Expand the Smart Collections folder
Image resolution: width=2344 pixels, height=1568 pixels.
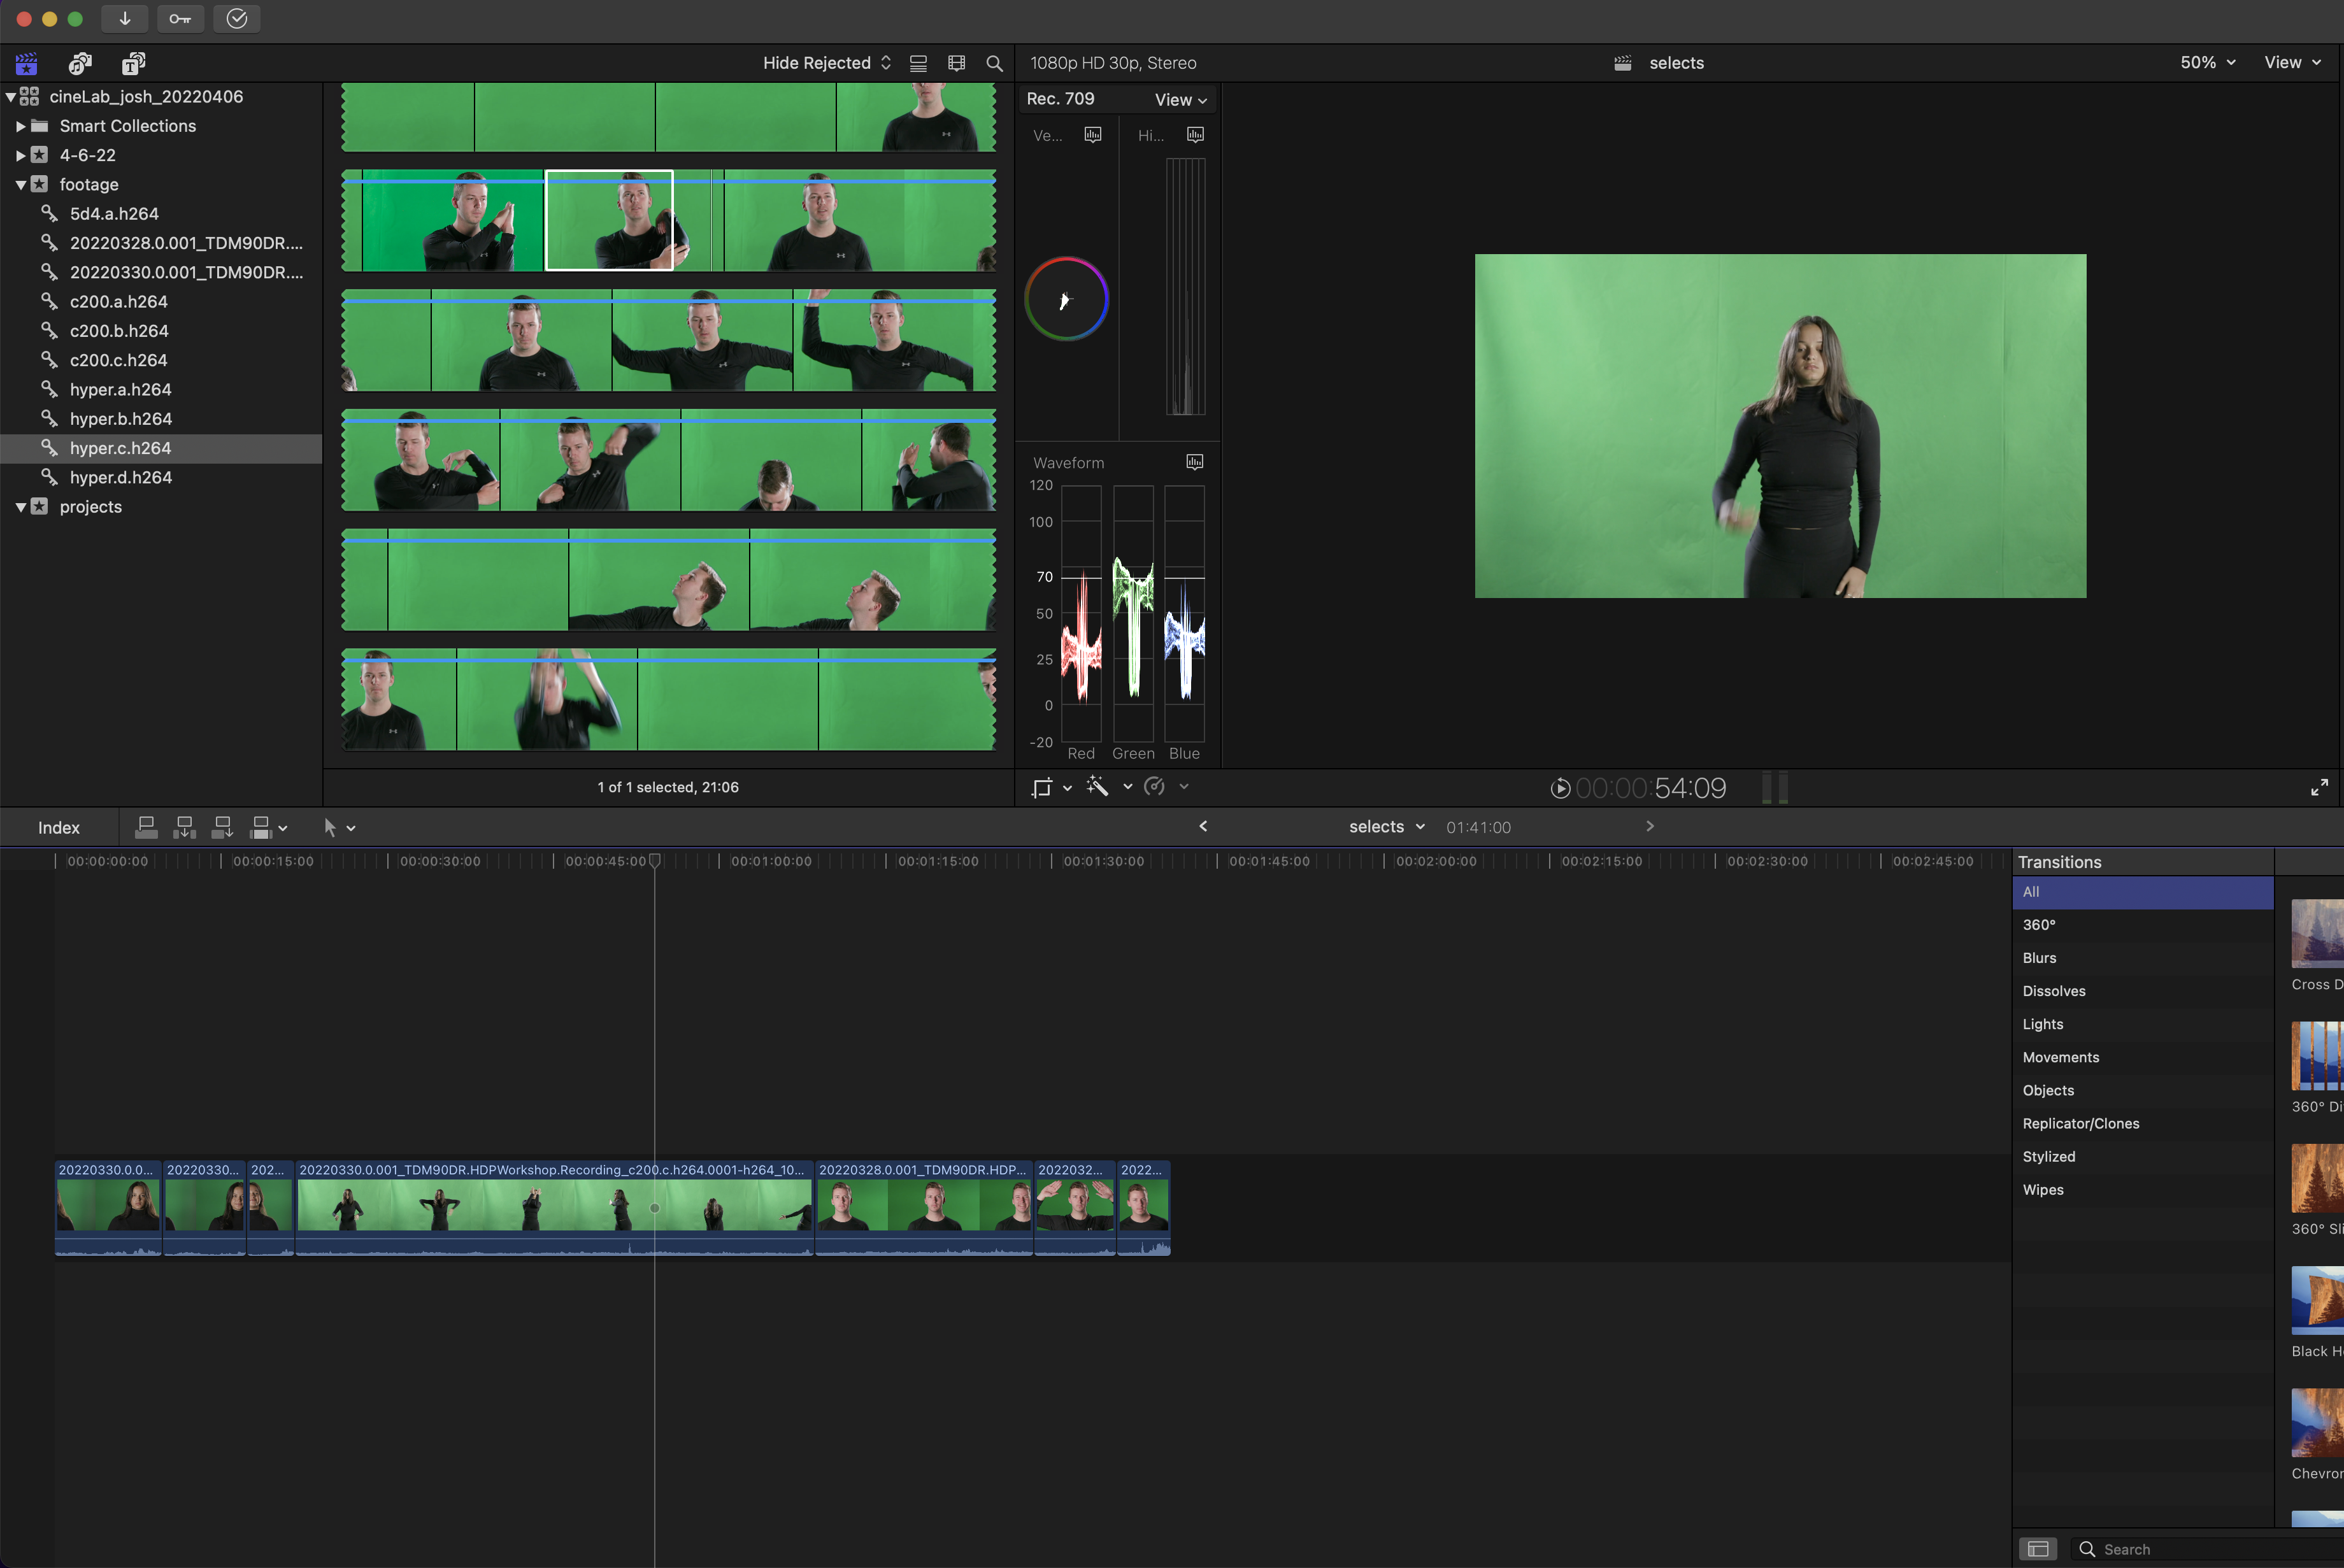point(20,126)
